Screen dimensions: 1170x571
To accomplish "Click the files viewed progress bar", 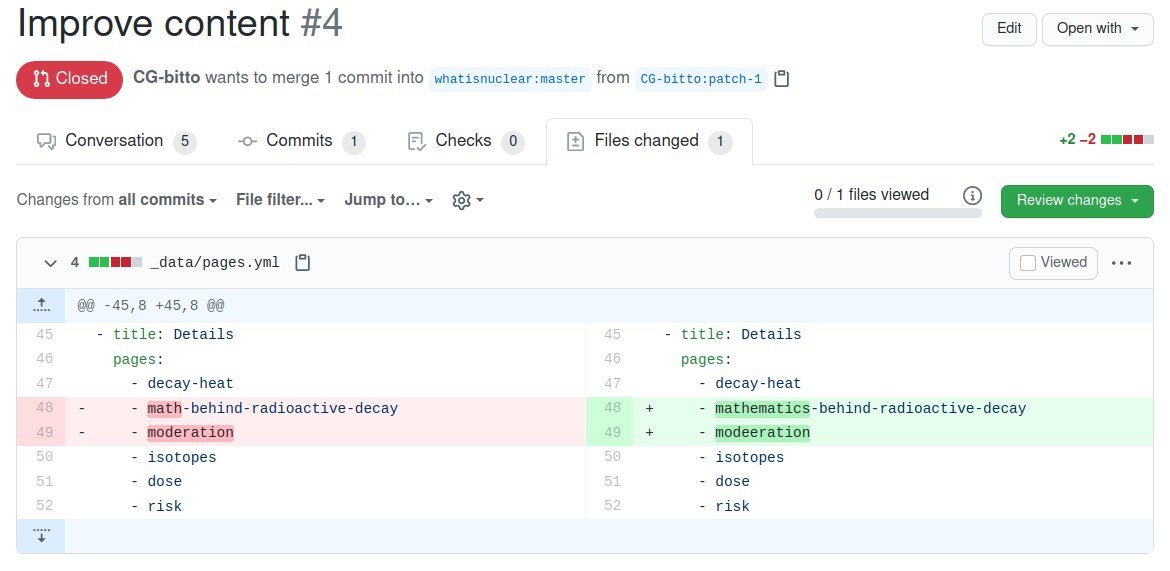I will pyautogui.click(x=898, y=213).
